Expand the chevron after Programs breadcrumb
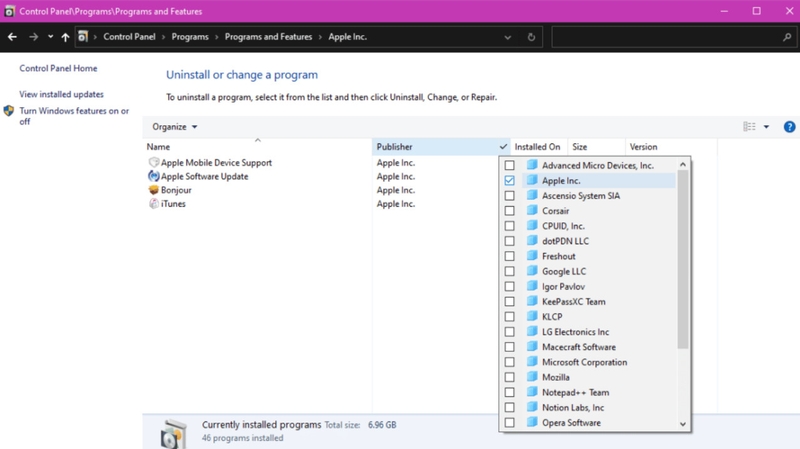 pos(217,37)
